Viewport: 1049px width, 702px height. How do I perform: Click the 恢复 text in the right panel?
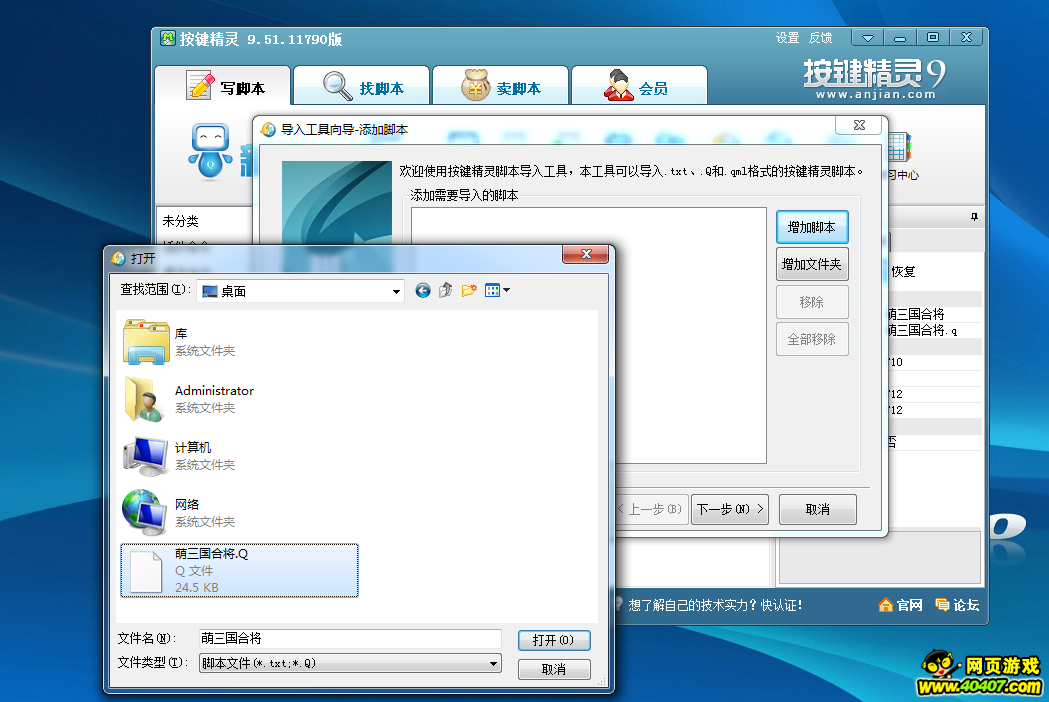pos(903,272)
